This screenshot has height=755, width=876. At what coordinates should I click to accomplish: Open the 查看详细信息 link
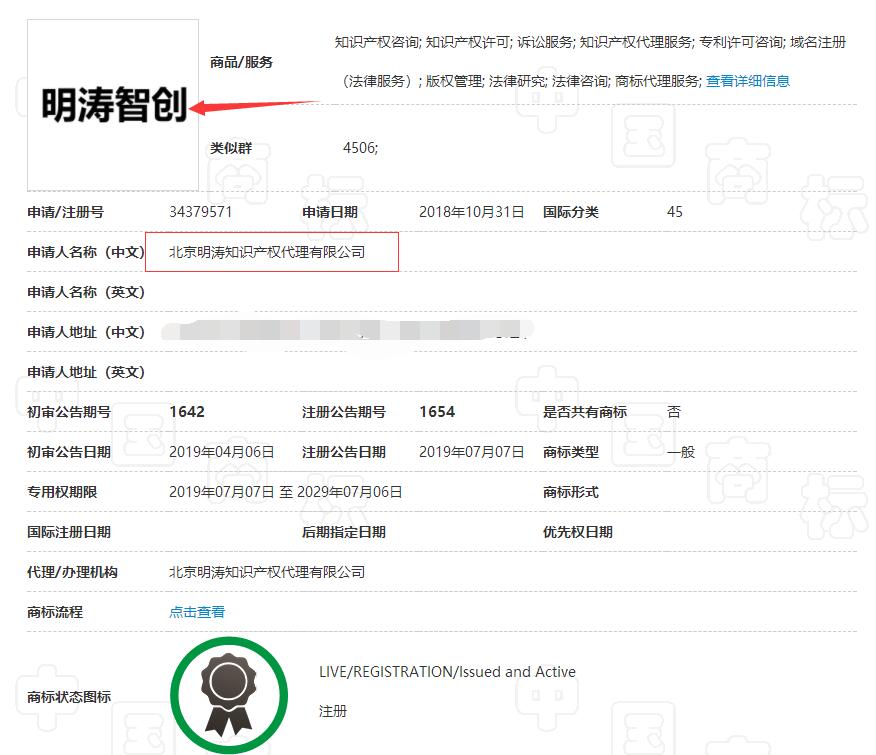[748, 82]
